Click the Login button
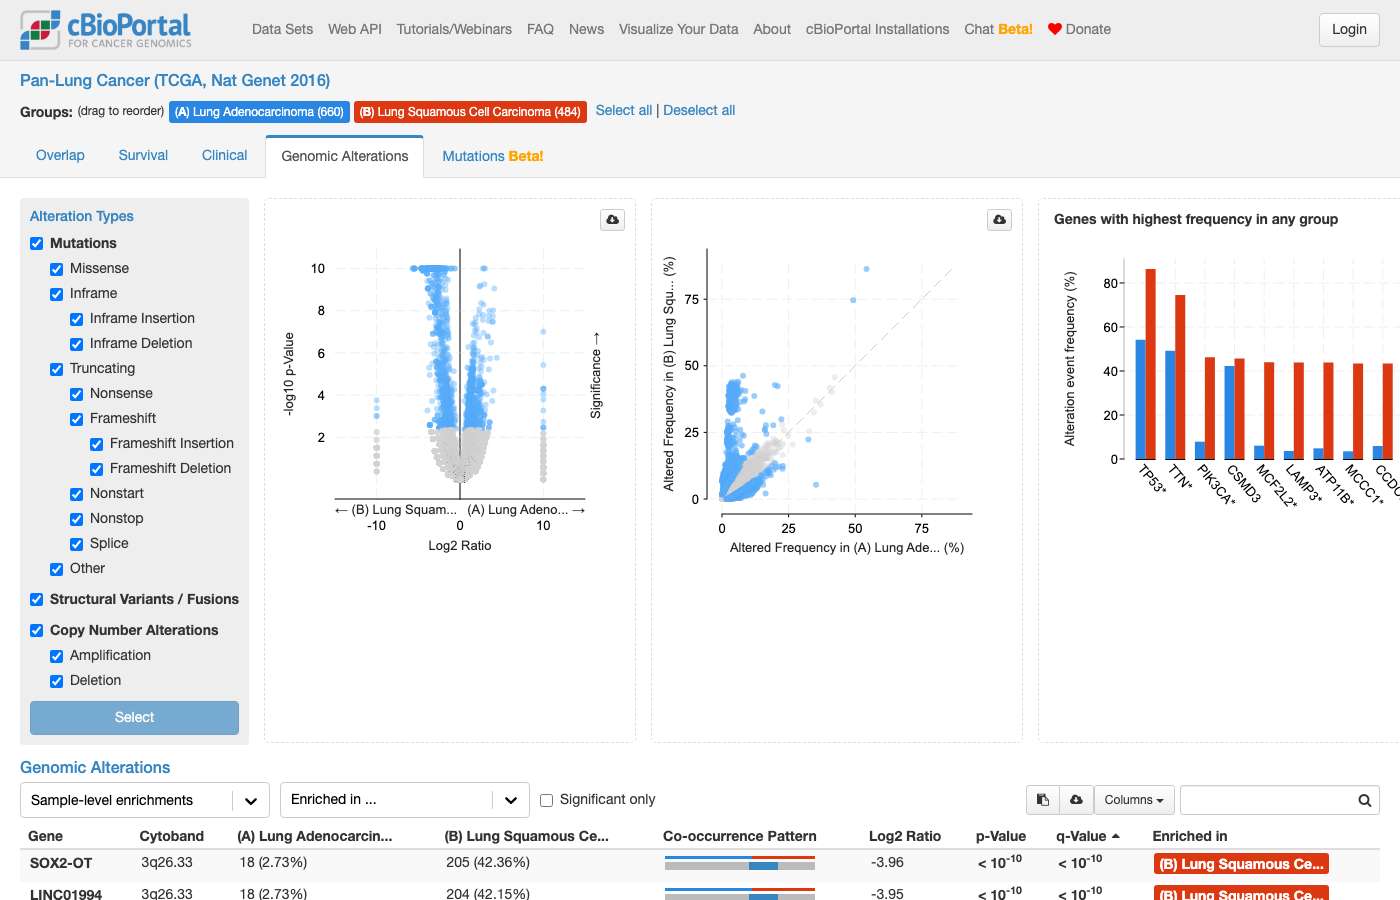Viewport: 1400px width, 900px height. 1349,30
